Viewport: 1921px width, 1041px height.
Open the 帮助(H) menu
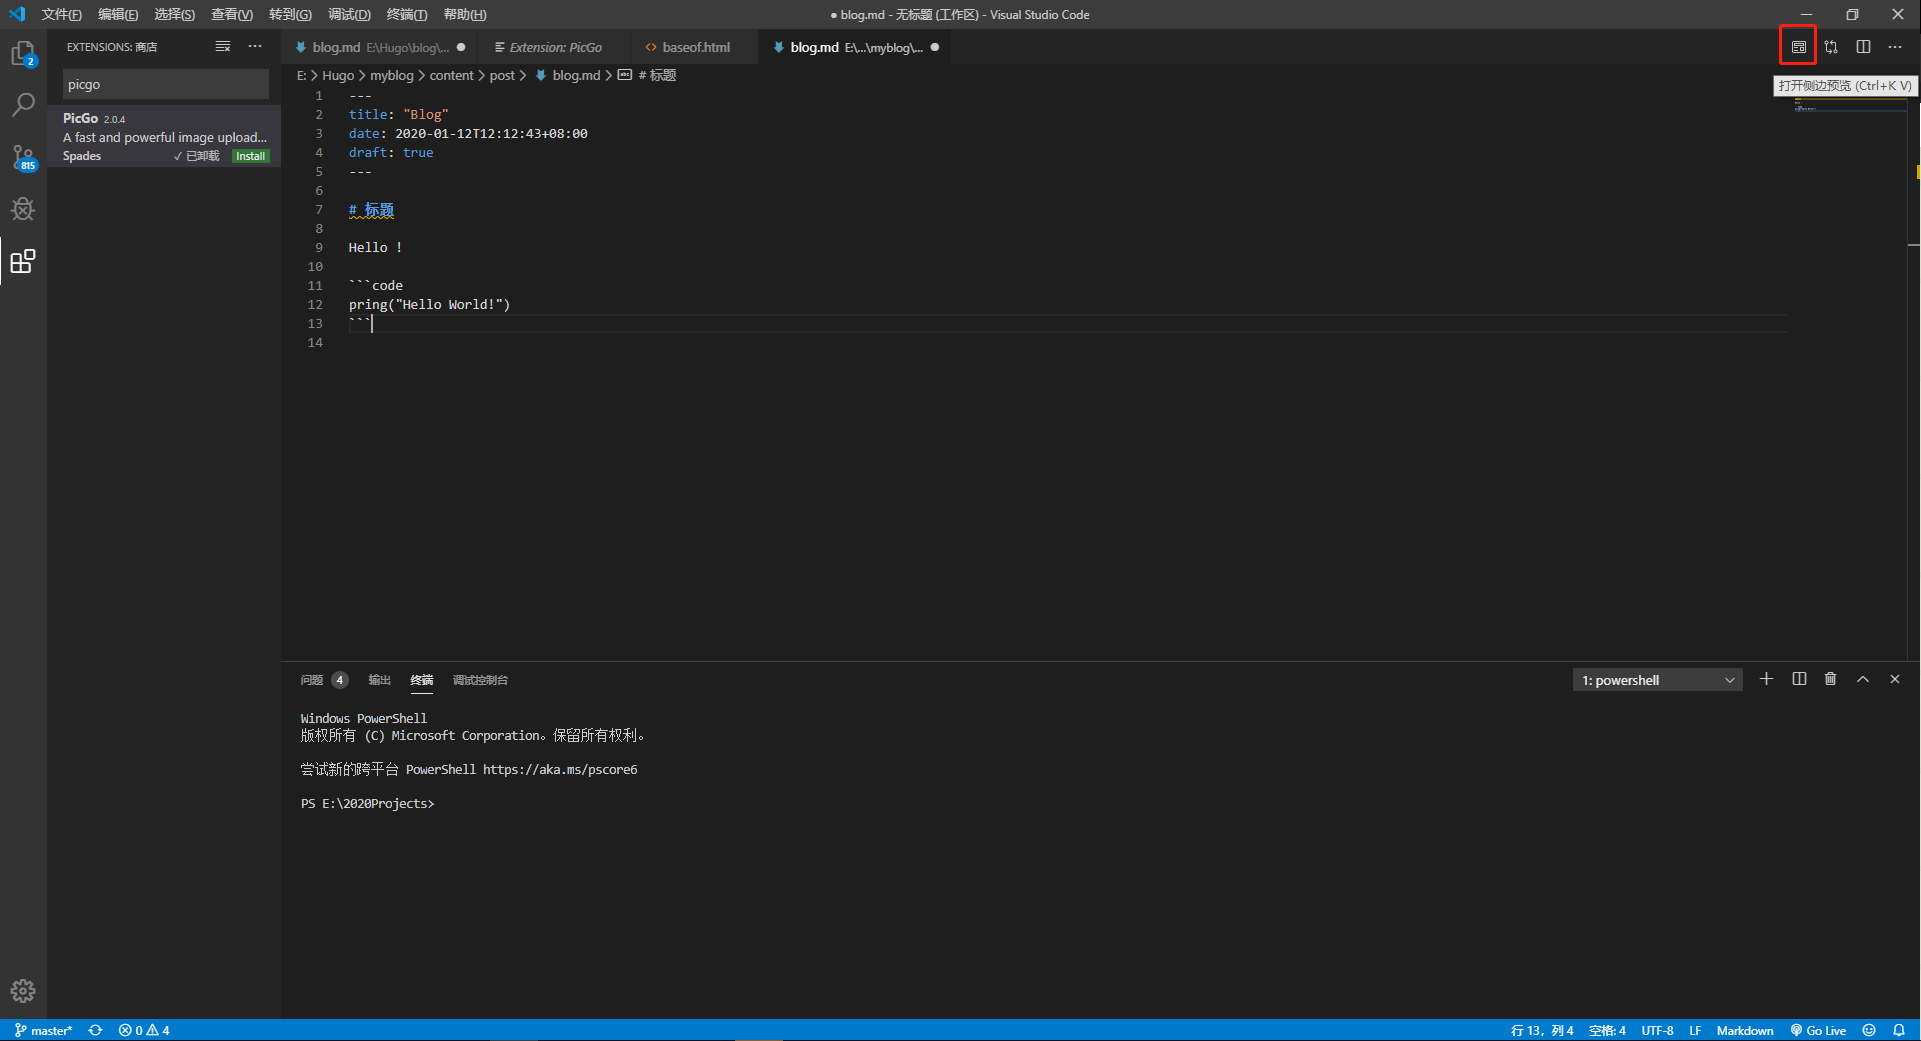pyautogui.click(x=465, y=14)
